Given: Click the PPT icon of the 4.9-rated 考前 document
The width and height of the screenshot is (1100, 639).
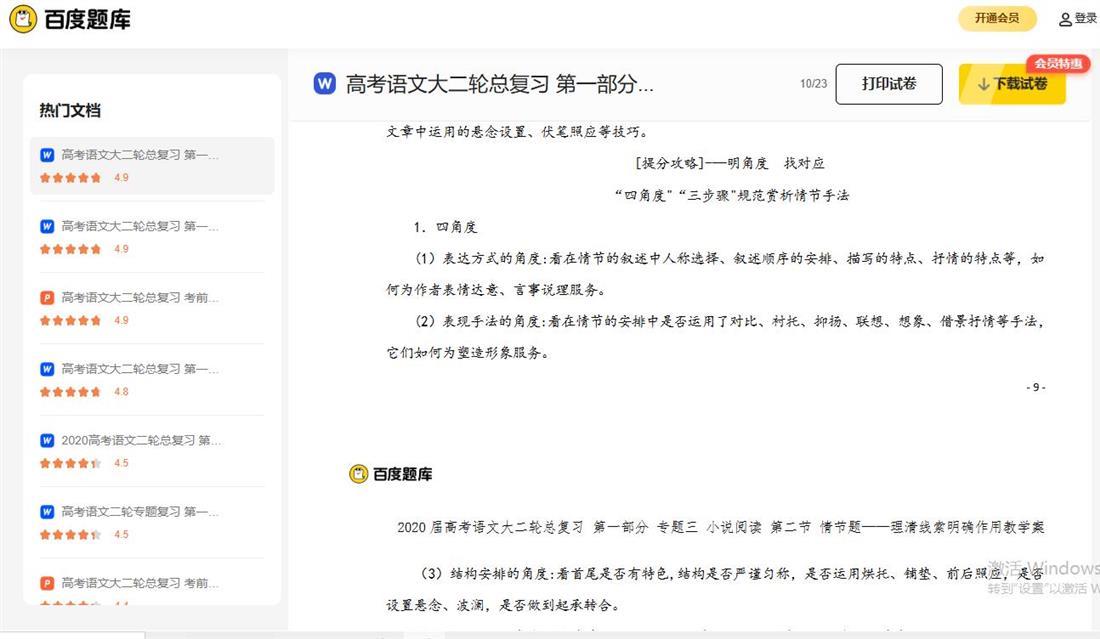Looking at the screenshot, I should [x=47, y=298].
